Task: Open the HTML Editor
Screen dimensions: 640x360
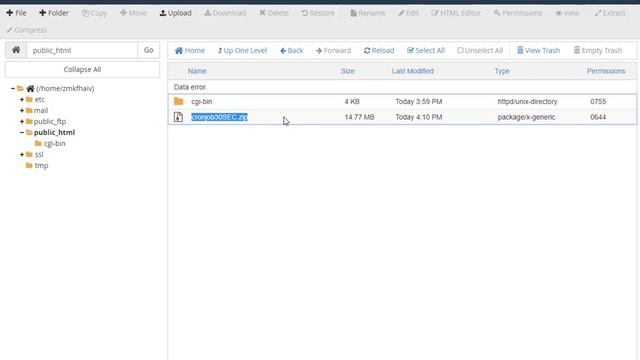Action: (456, 13)
